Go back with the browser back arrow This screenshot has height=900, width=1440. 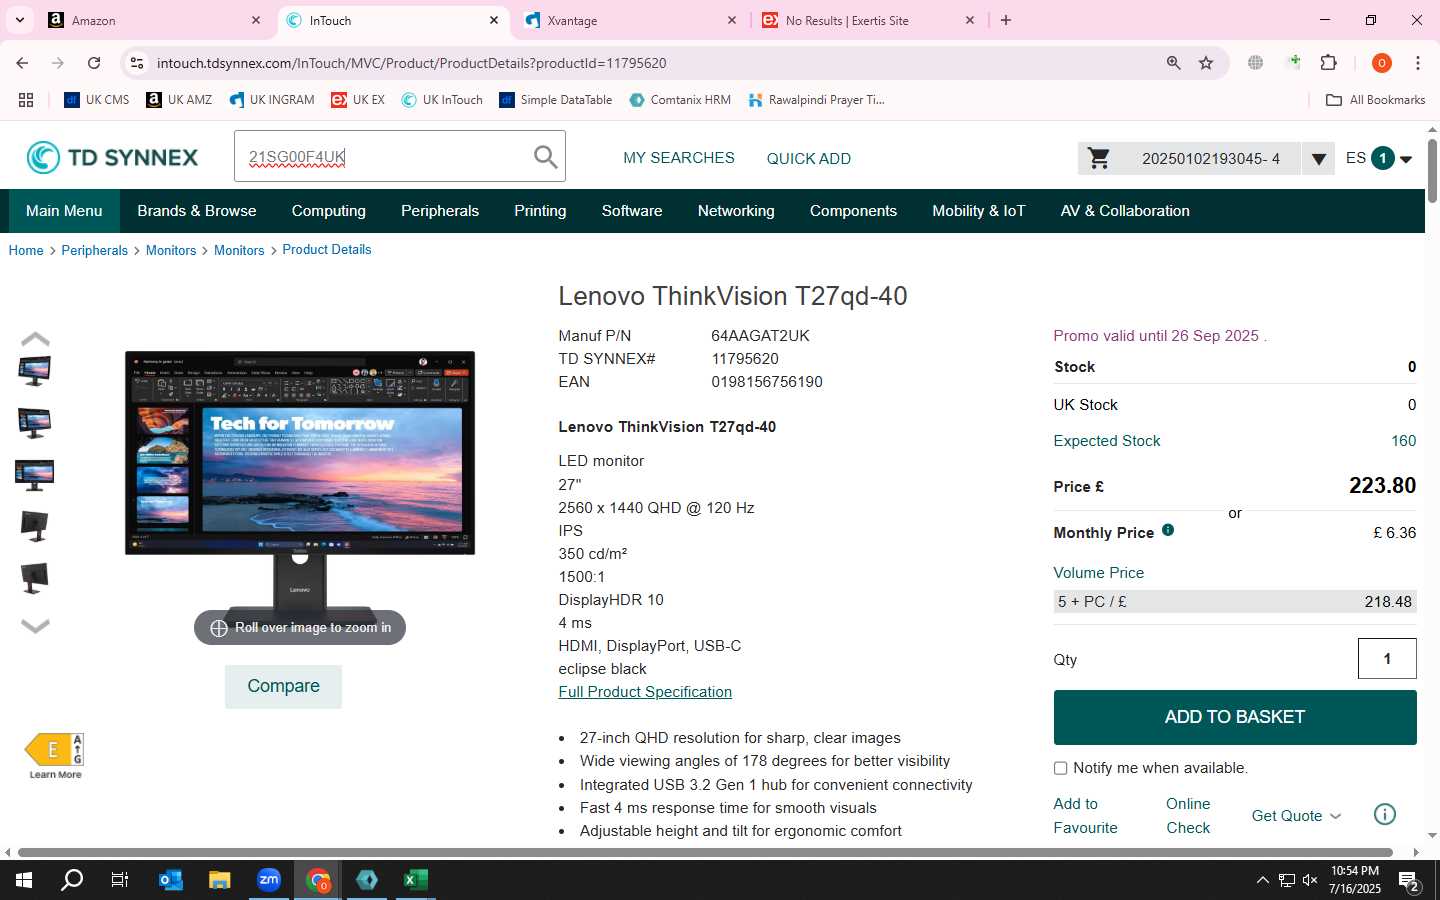(x=22, y=63)
